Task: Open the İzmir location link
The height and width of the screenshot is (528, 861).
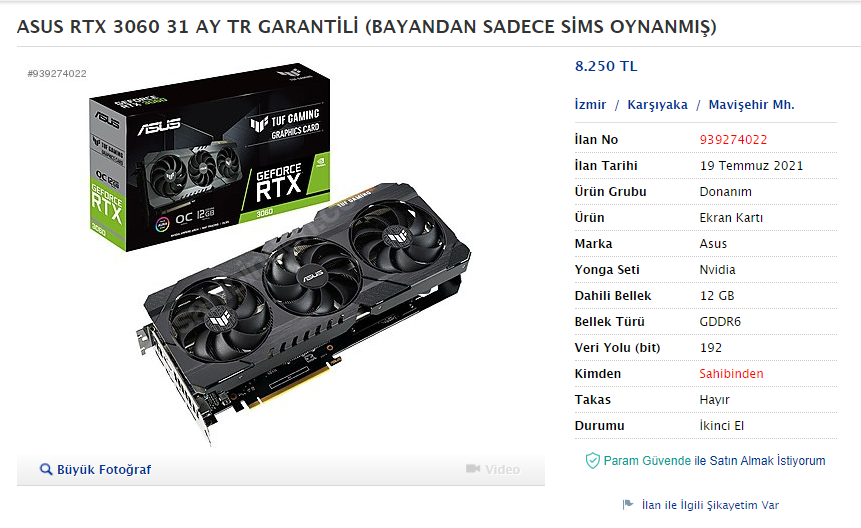Action: (590, 105)
